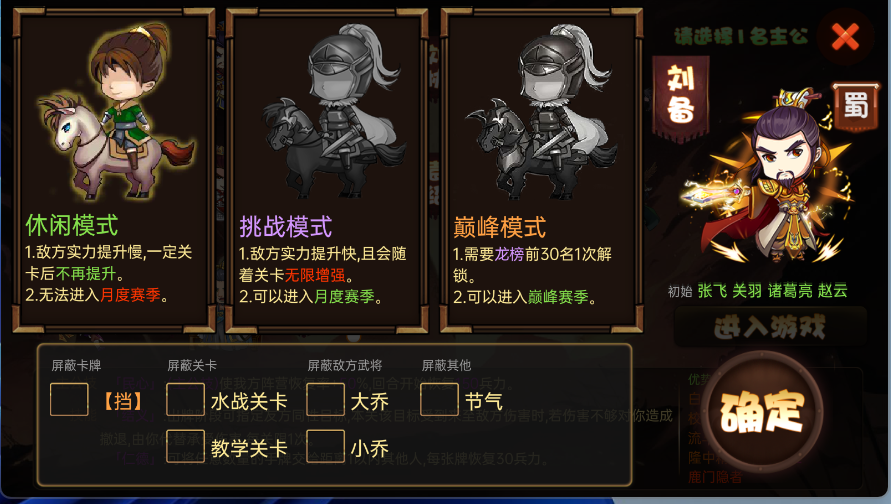891x504 pixels.
Task: Click the 进入游戏 enter game button
Action: (770, 327)
